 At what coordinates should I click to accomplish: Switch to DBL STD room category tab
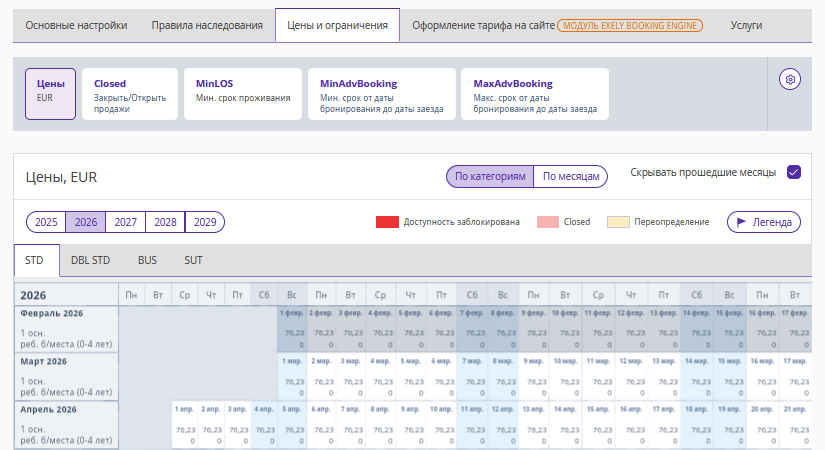pyautogui.click(x=90, y=260)
